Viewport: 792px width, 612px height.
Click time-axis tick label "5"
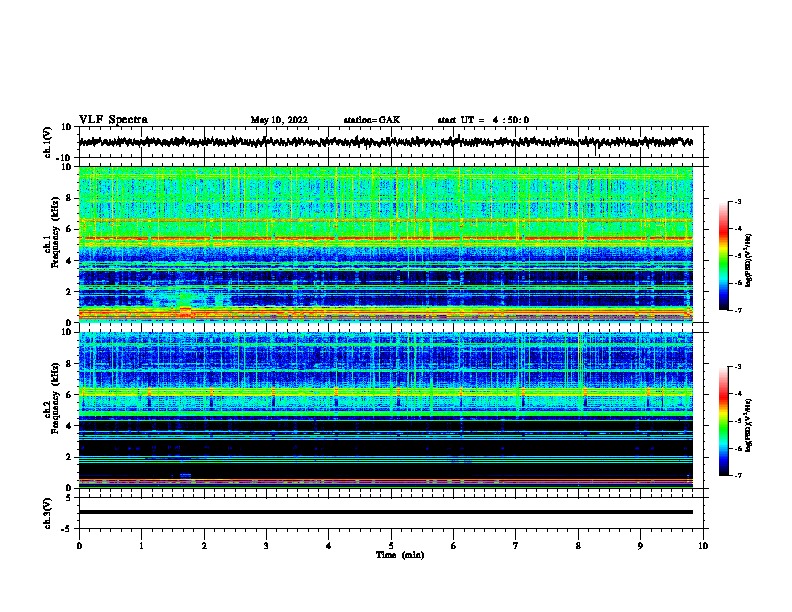tap(391, 546)
